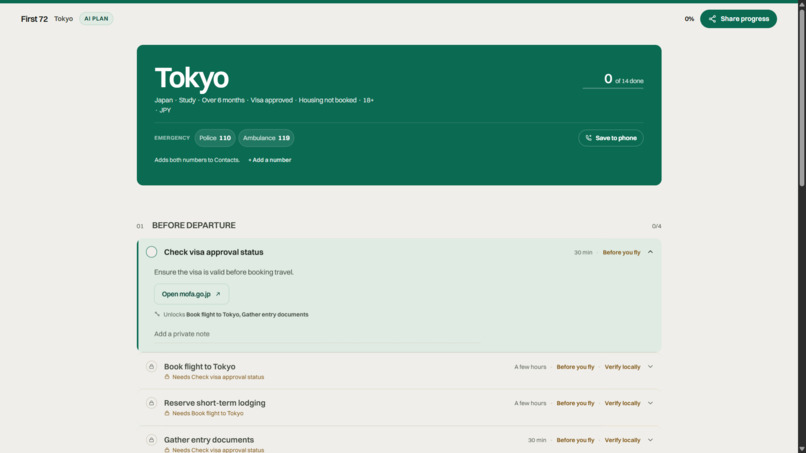Click lock icon beside Needs Book flight to Tokyo
This screenshot has height=453, width=806.
coord(167,413)
